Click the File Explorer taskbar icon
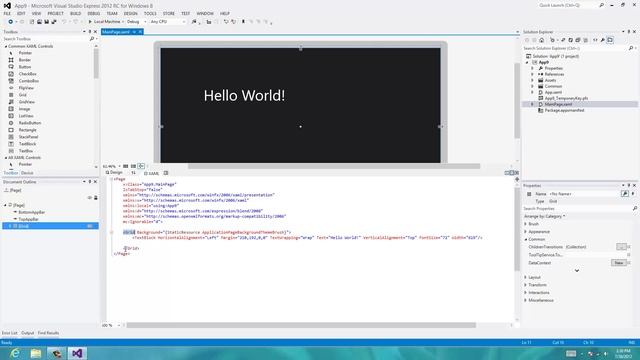Screen dimensions: 640x360 [36, 353]
